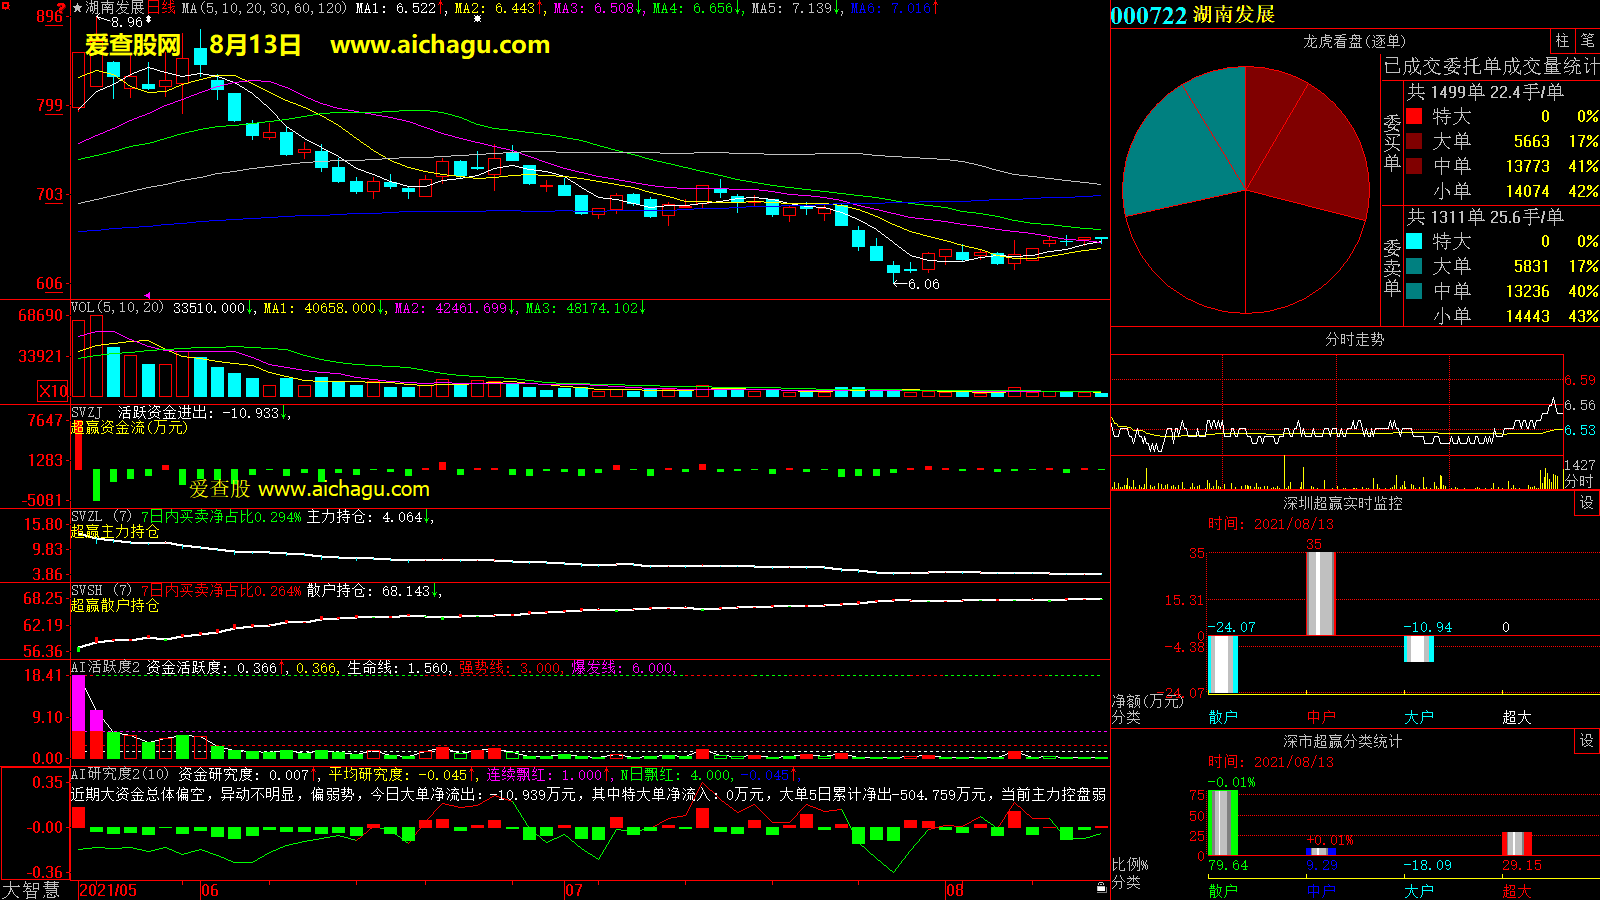Click the small magenta arrow above VOL label
The image size is (1600, 900).
(147, 296)
